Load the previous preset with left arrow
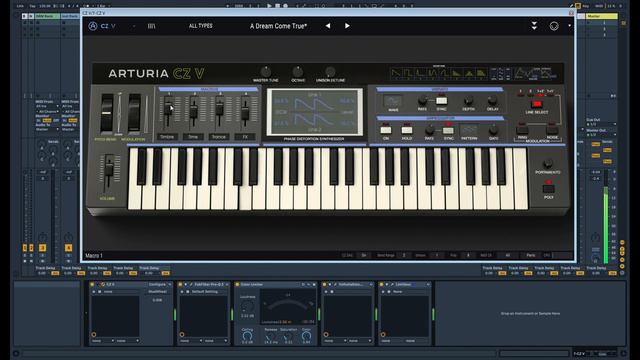 click(x=328, y=26)
